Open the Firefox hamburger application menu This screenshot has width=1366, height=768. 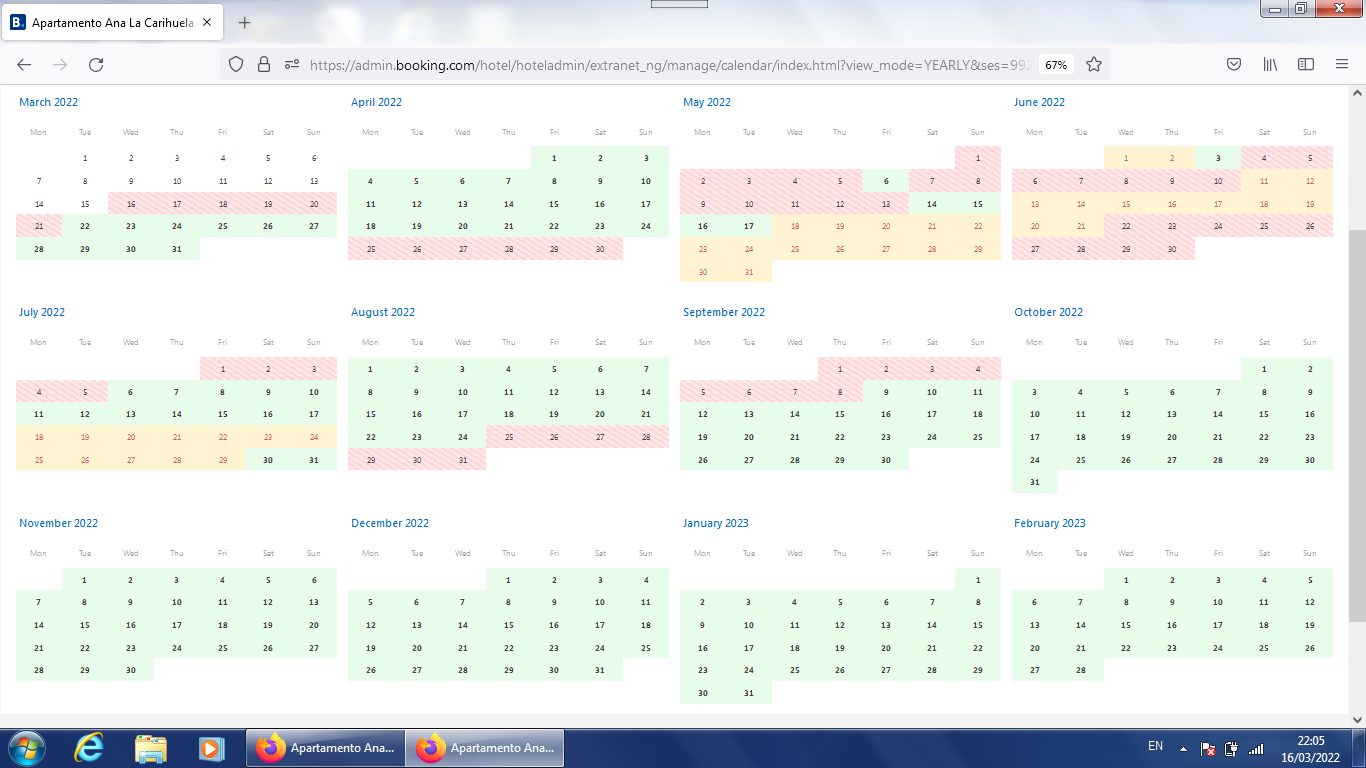(1342, 64)
